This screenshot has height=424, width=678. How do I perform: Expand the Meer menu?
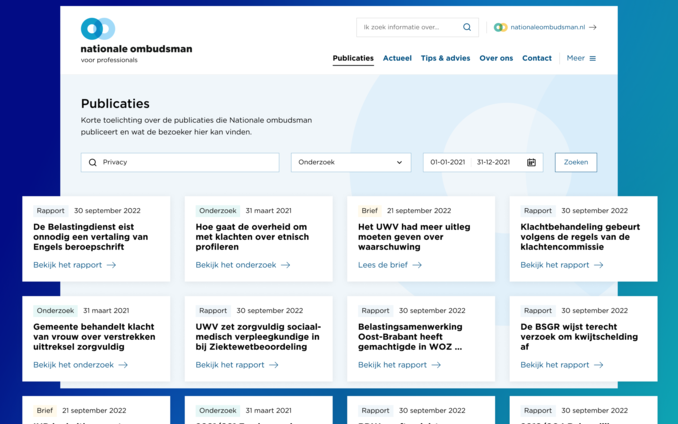581,58
